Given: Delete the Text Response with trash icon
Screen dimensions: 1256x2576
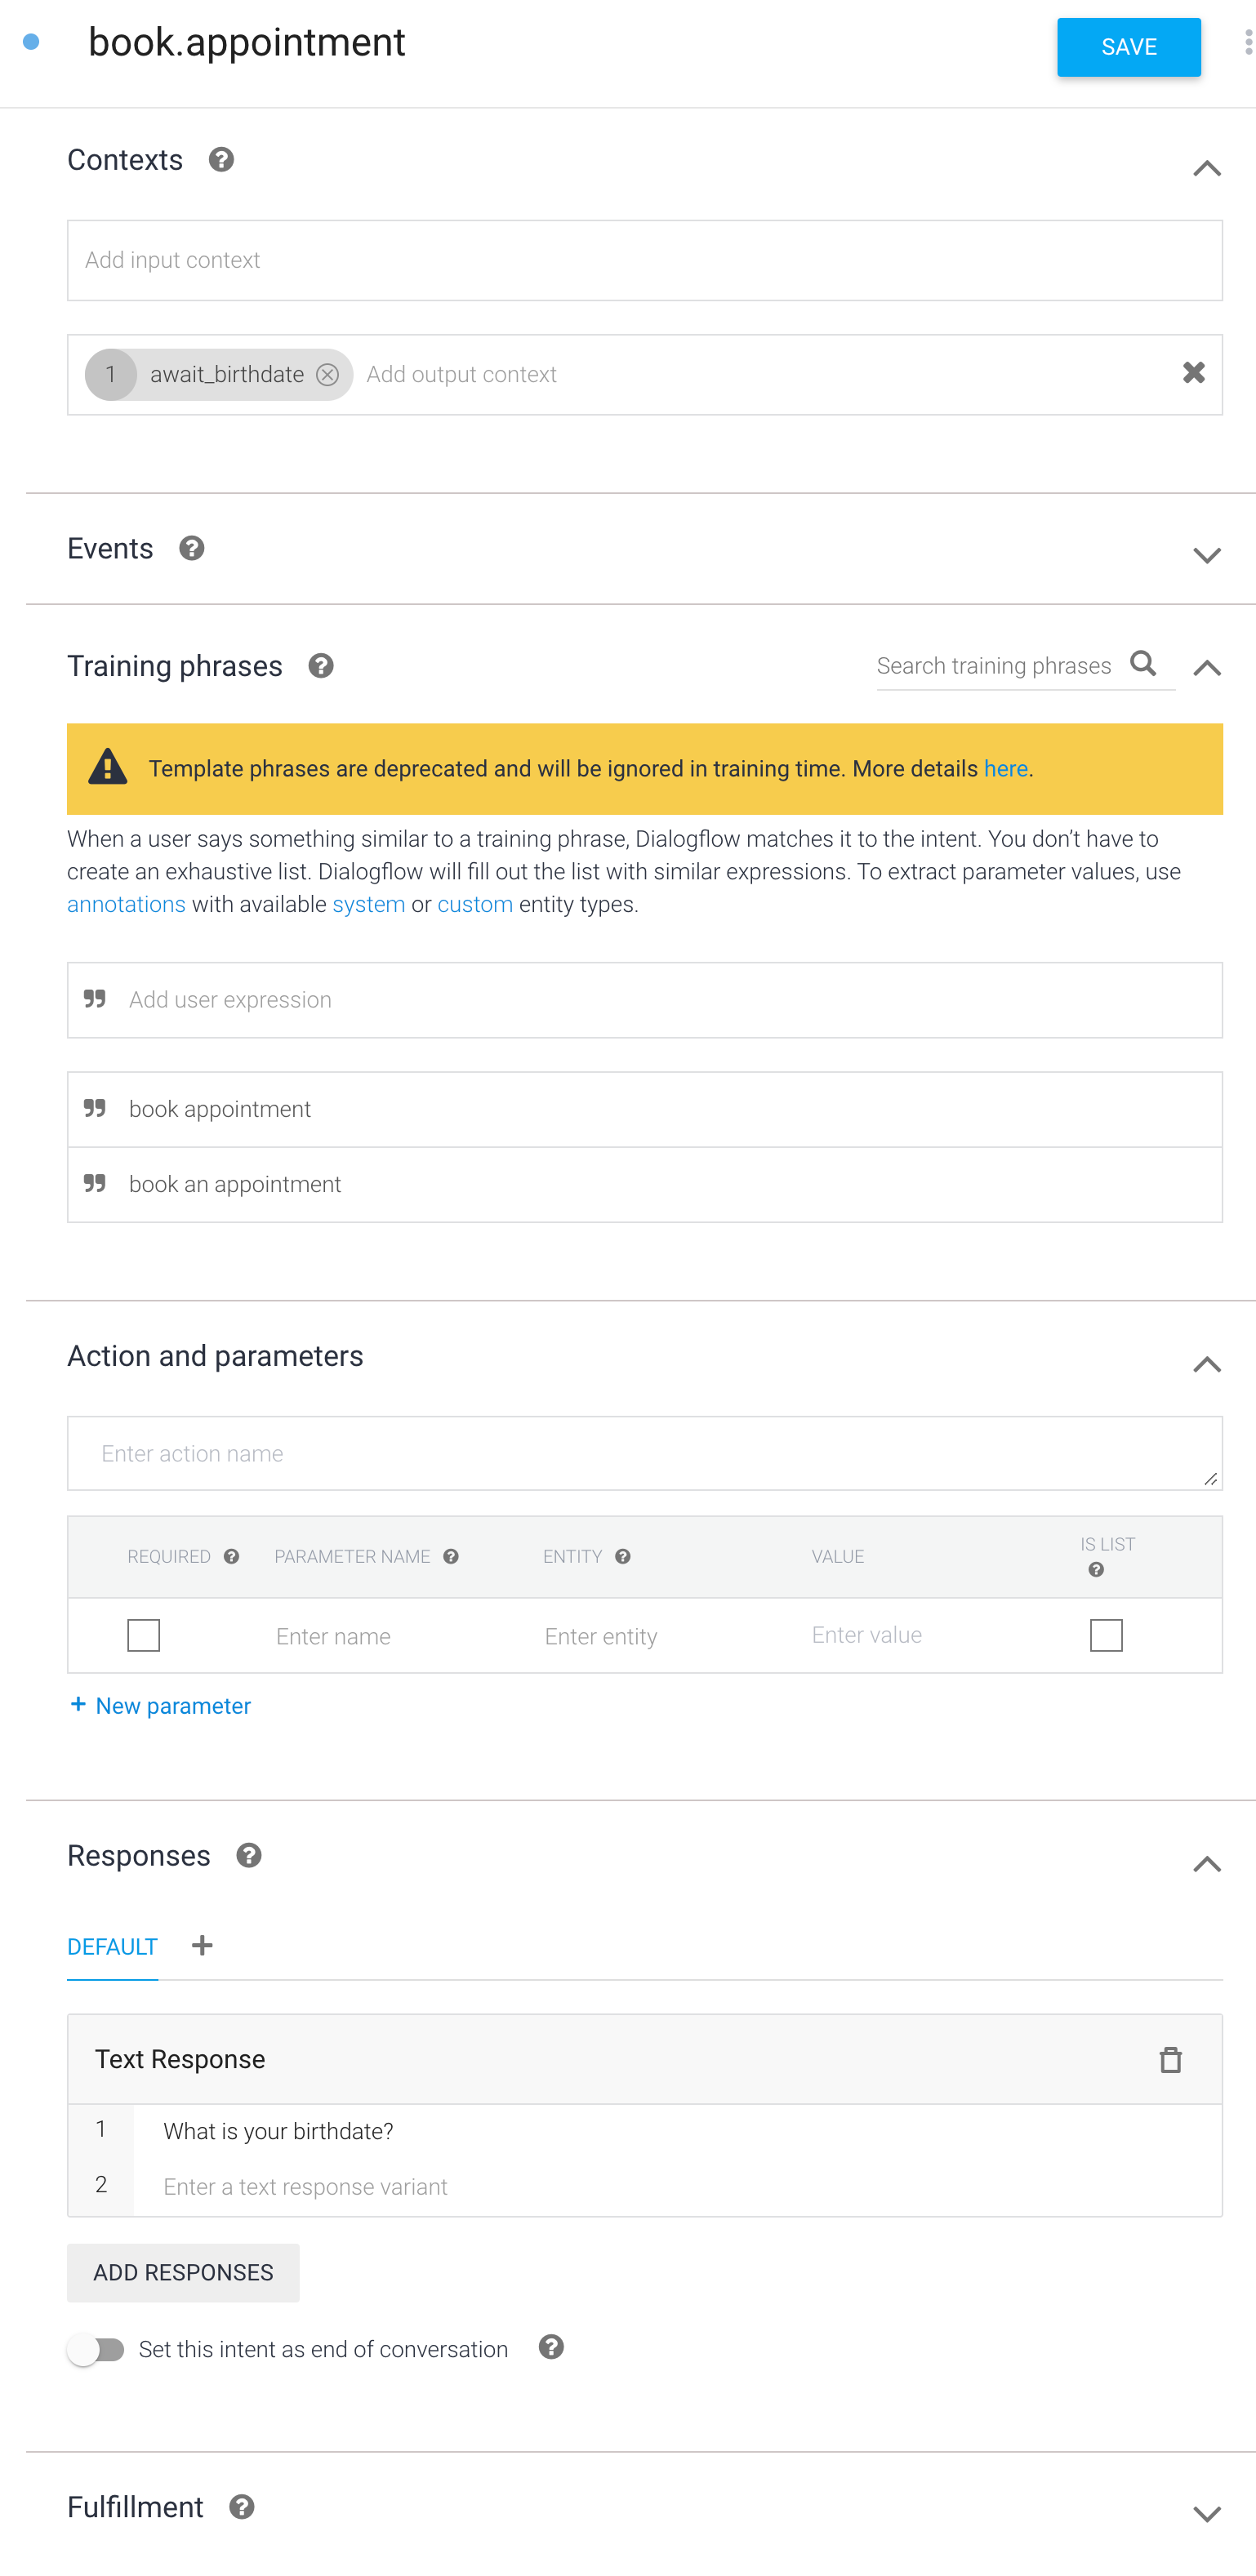Looking at the screenshot, I should click(1170, 2059).
